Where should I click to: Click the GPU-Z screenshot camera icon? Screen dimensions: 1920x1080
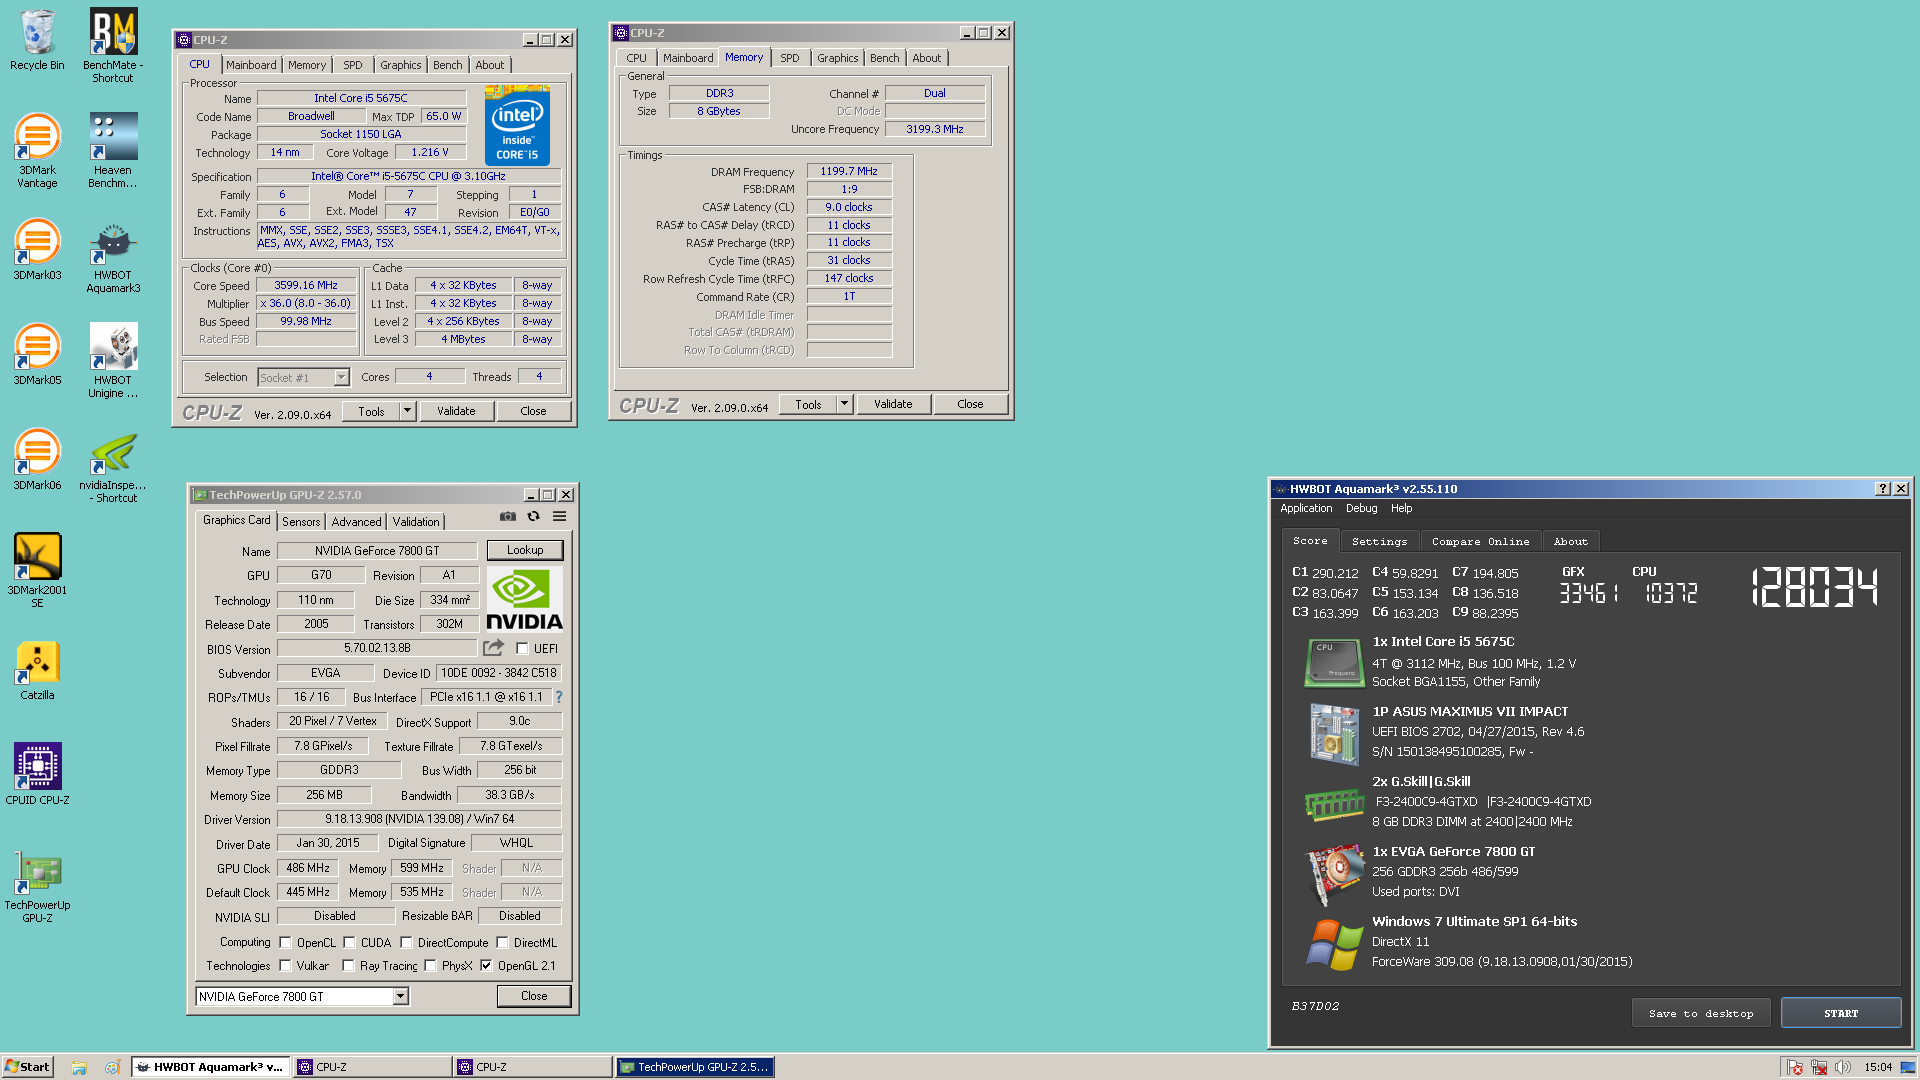(508, 517)
